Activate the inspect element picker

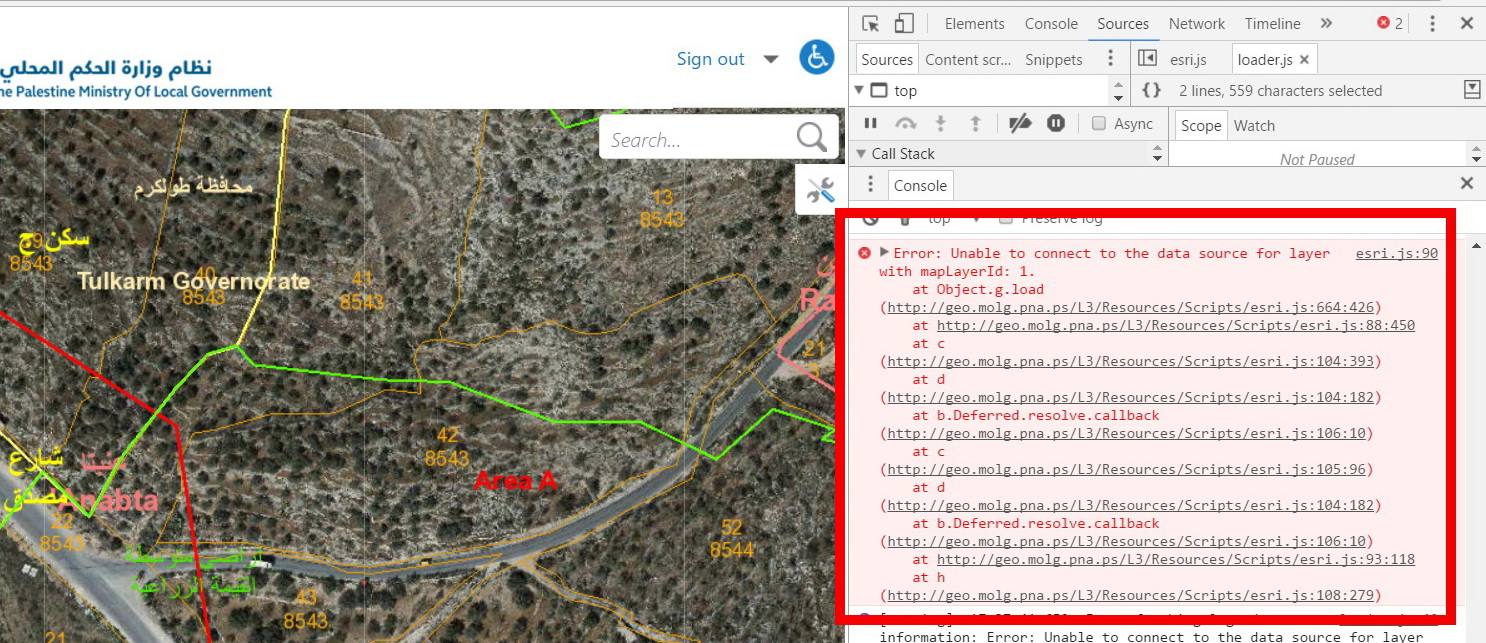870,24
